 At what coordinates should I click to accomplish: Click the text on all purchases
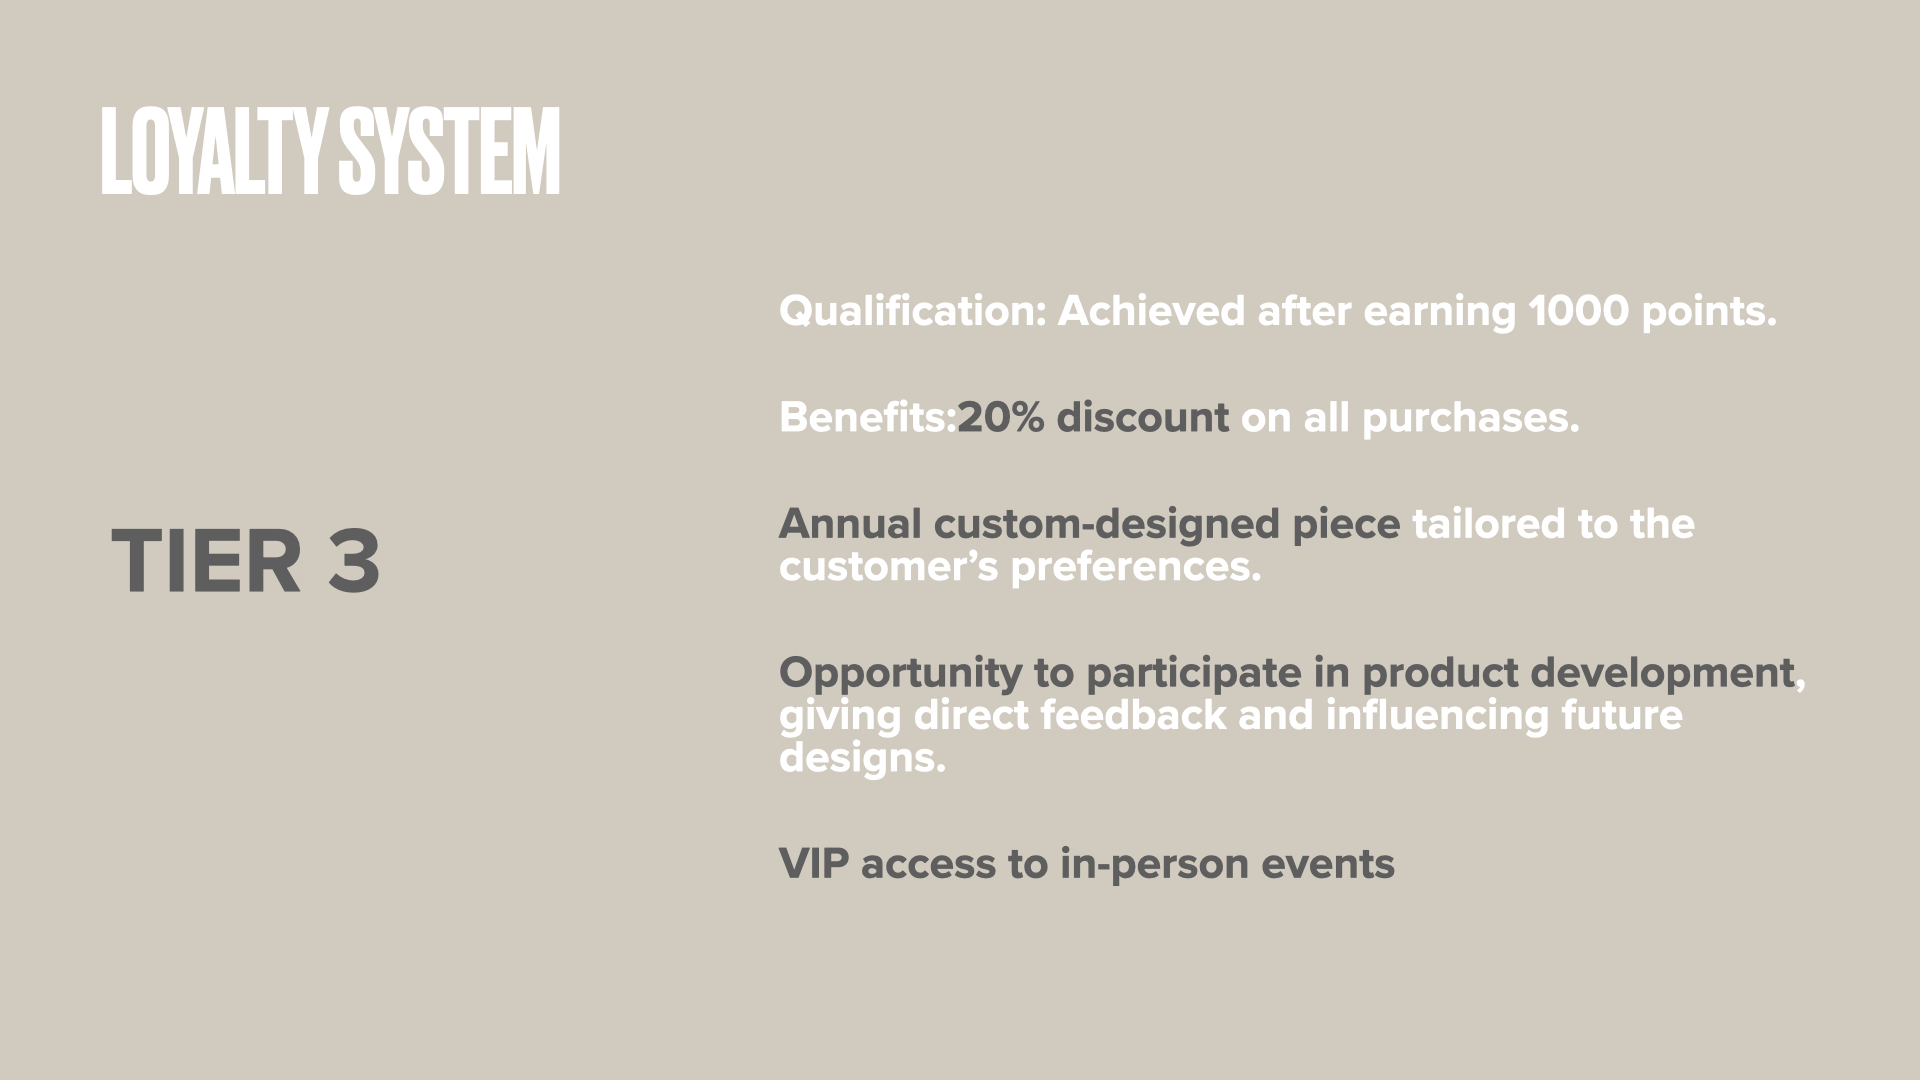1410,417
